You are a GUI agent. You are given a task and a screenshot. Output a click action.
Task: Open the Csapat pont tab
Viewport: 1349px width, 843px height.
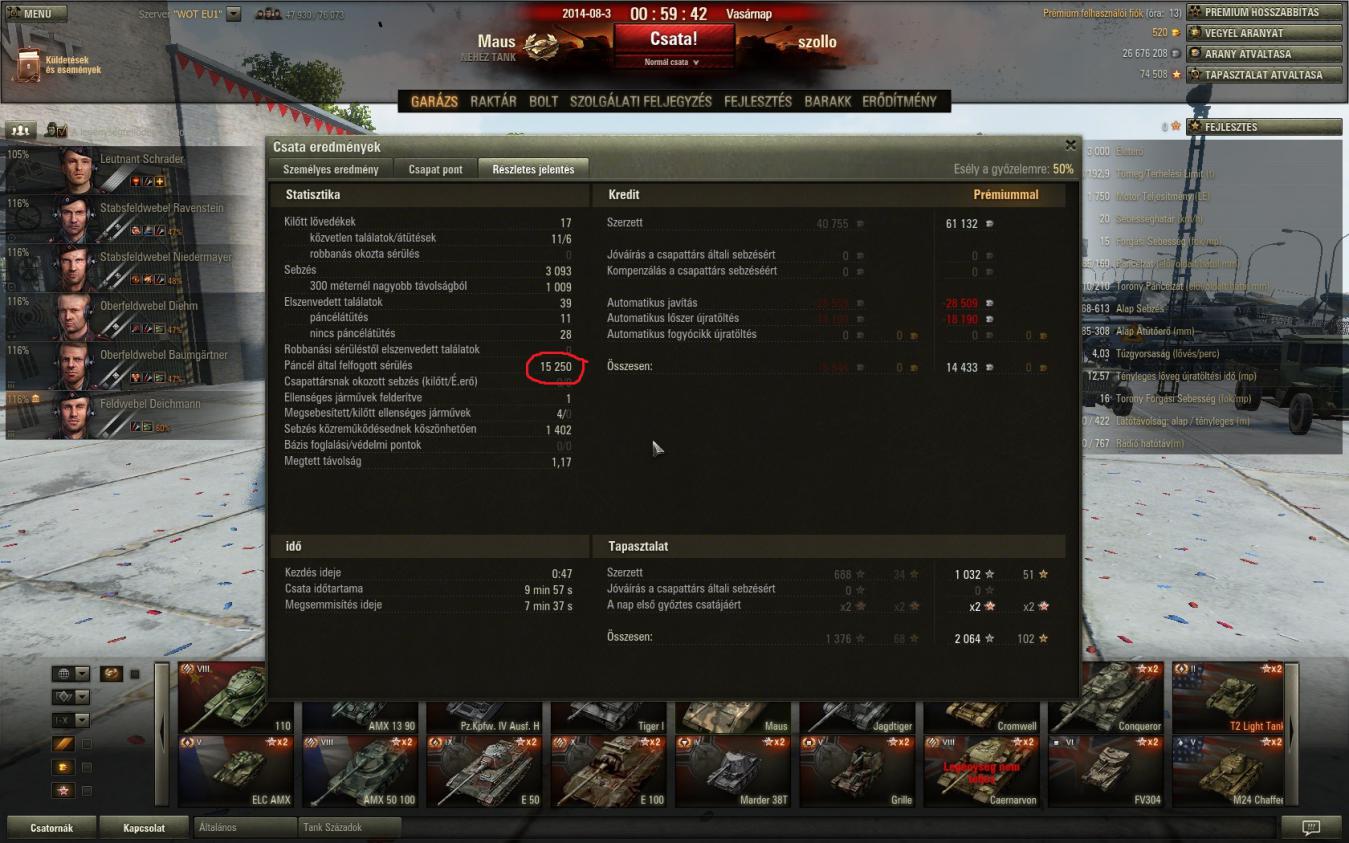435,169
